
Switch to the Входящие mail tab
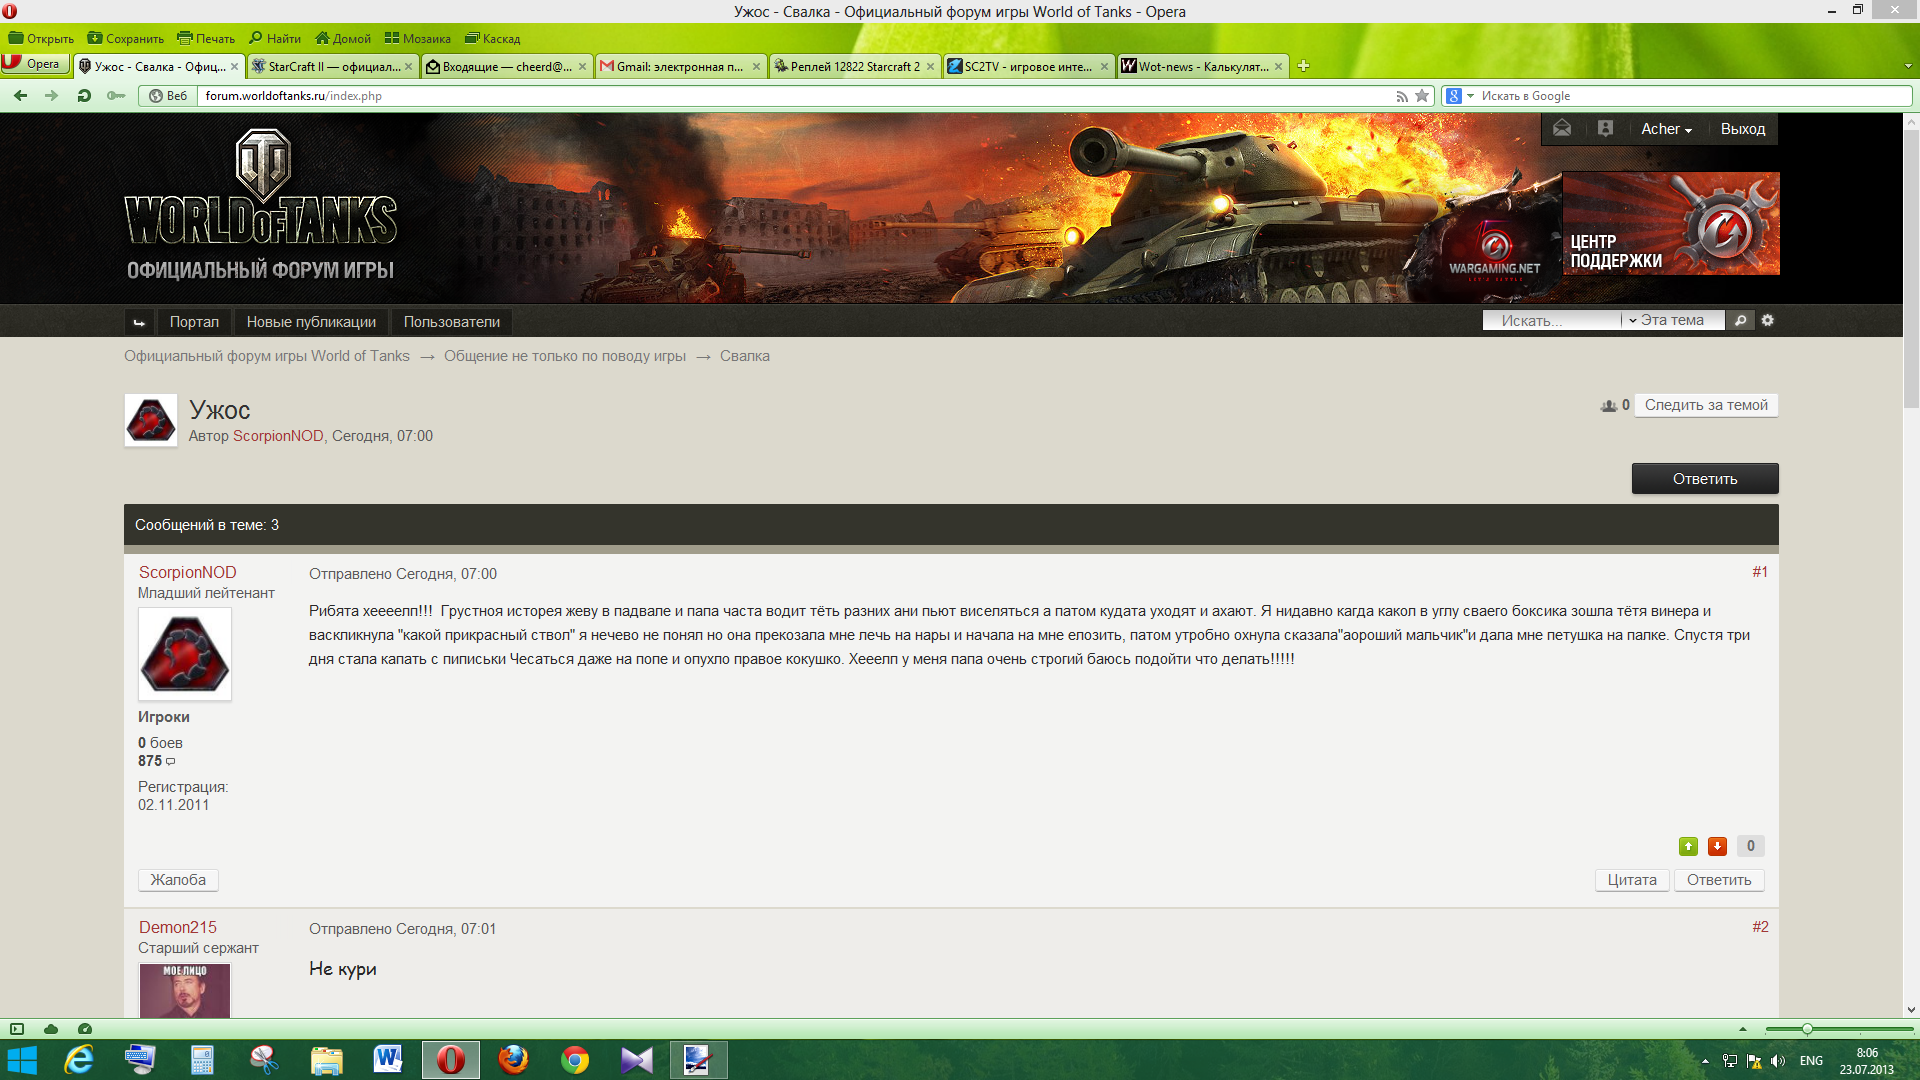click(x=507, y=67)
